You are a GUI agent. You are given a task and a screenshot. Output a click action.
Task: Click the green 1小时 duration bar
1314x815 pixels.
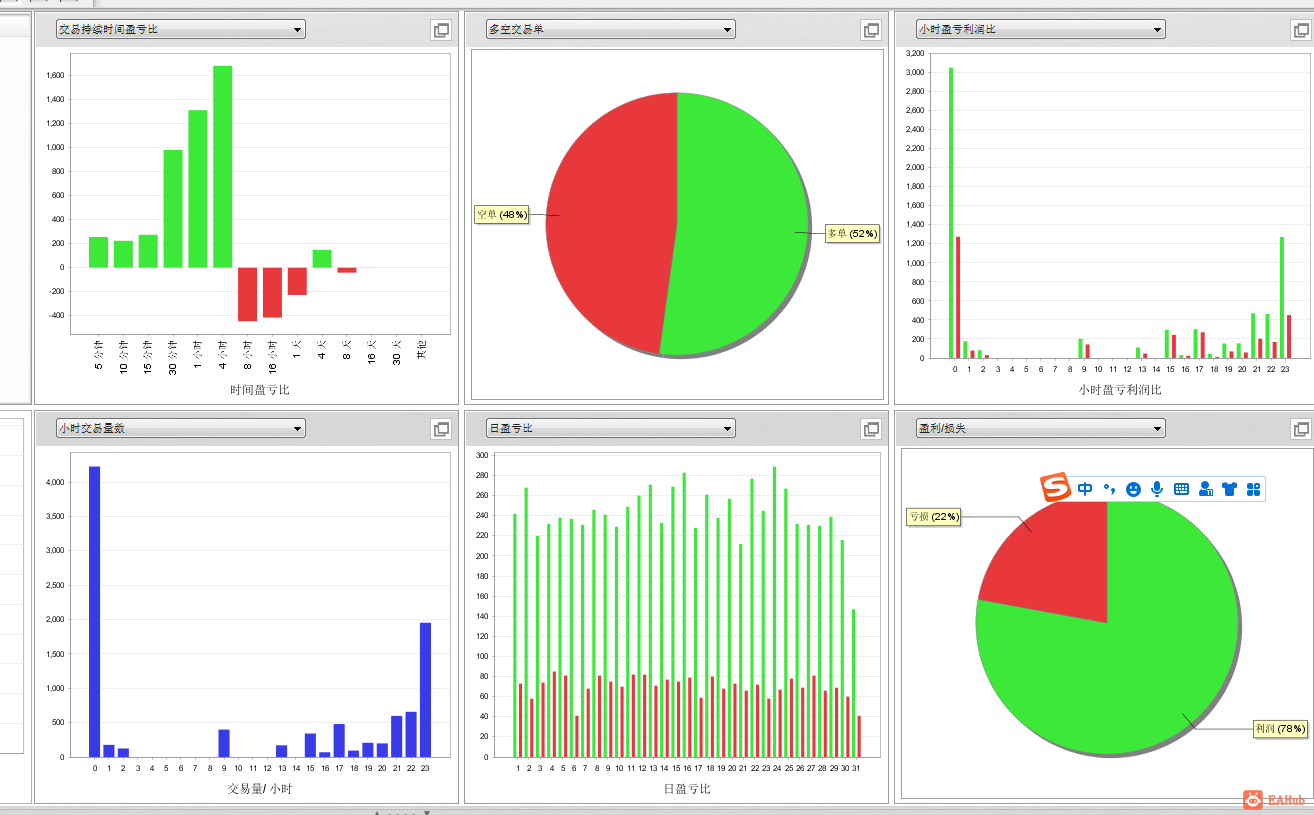[197, 189]
